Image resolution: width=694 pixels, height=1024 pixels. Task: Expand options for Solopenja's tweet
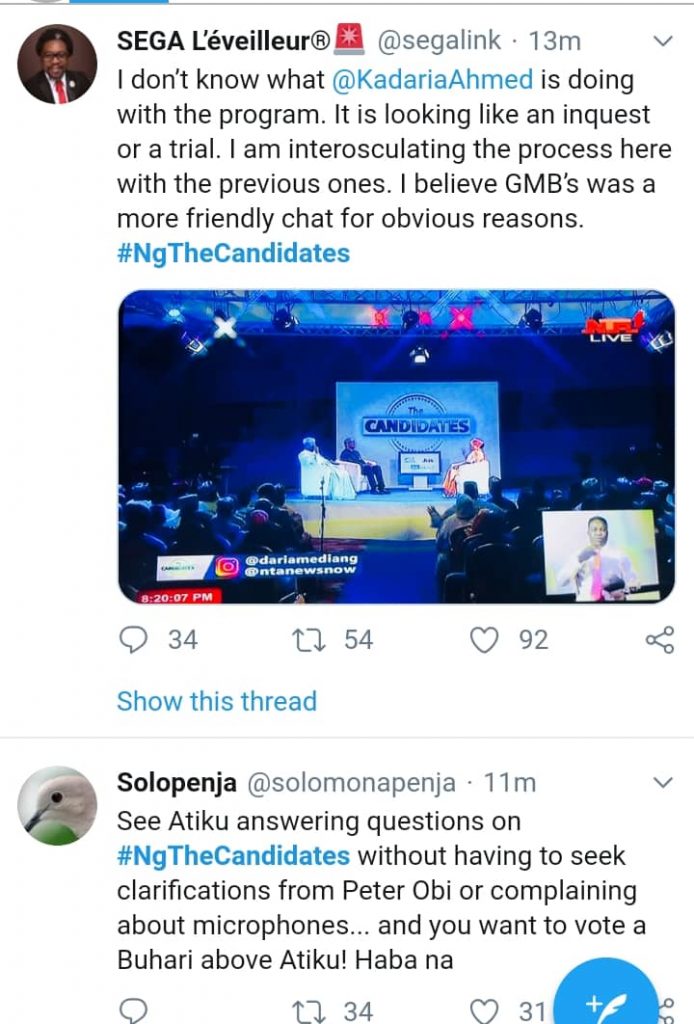click(662, 781)
